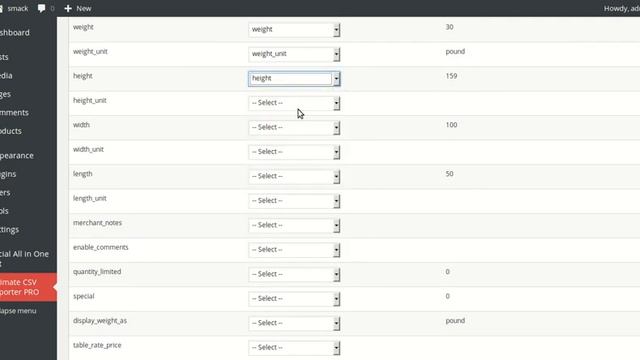Image resolution: width=640 pixels, height=360 pixels.
Task: Open the weight mapping dropdown
Action: point(294,29)
